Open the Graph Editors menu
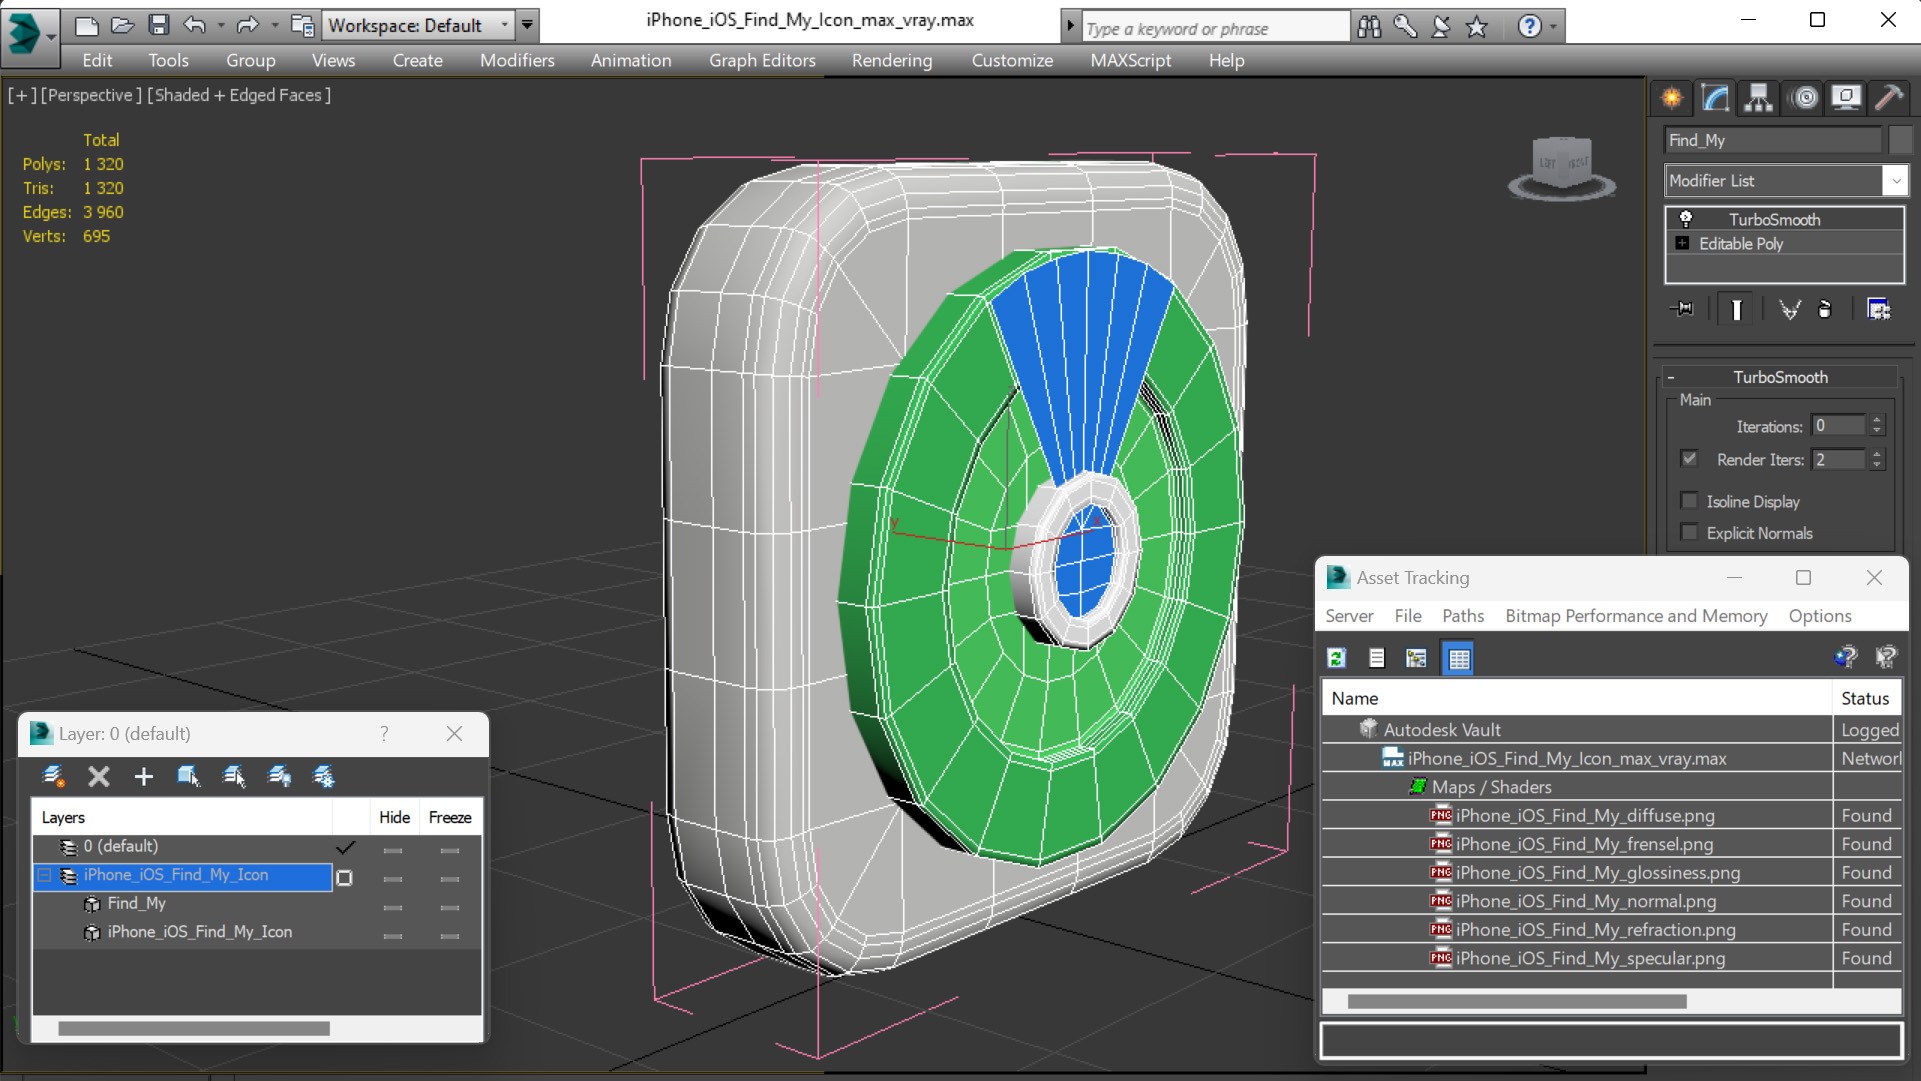This screenshot has width=1921, height=1081. point(762,60)
